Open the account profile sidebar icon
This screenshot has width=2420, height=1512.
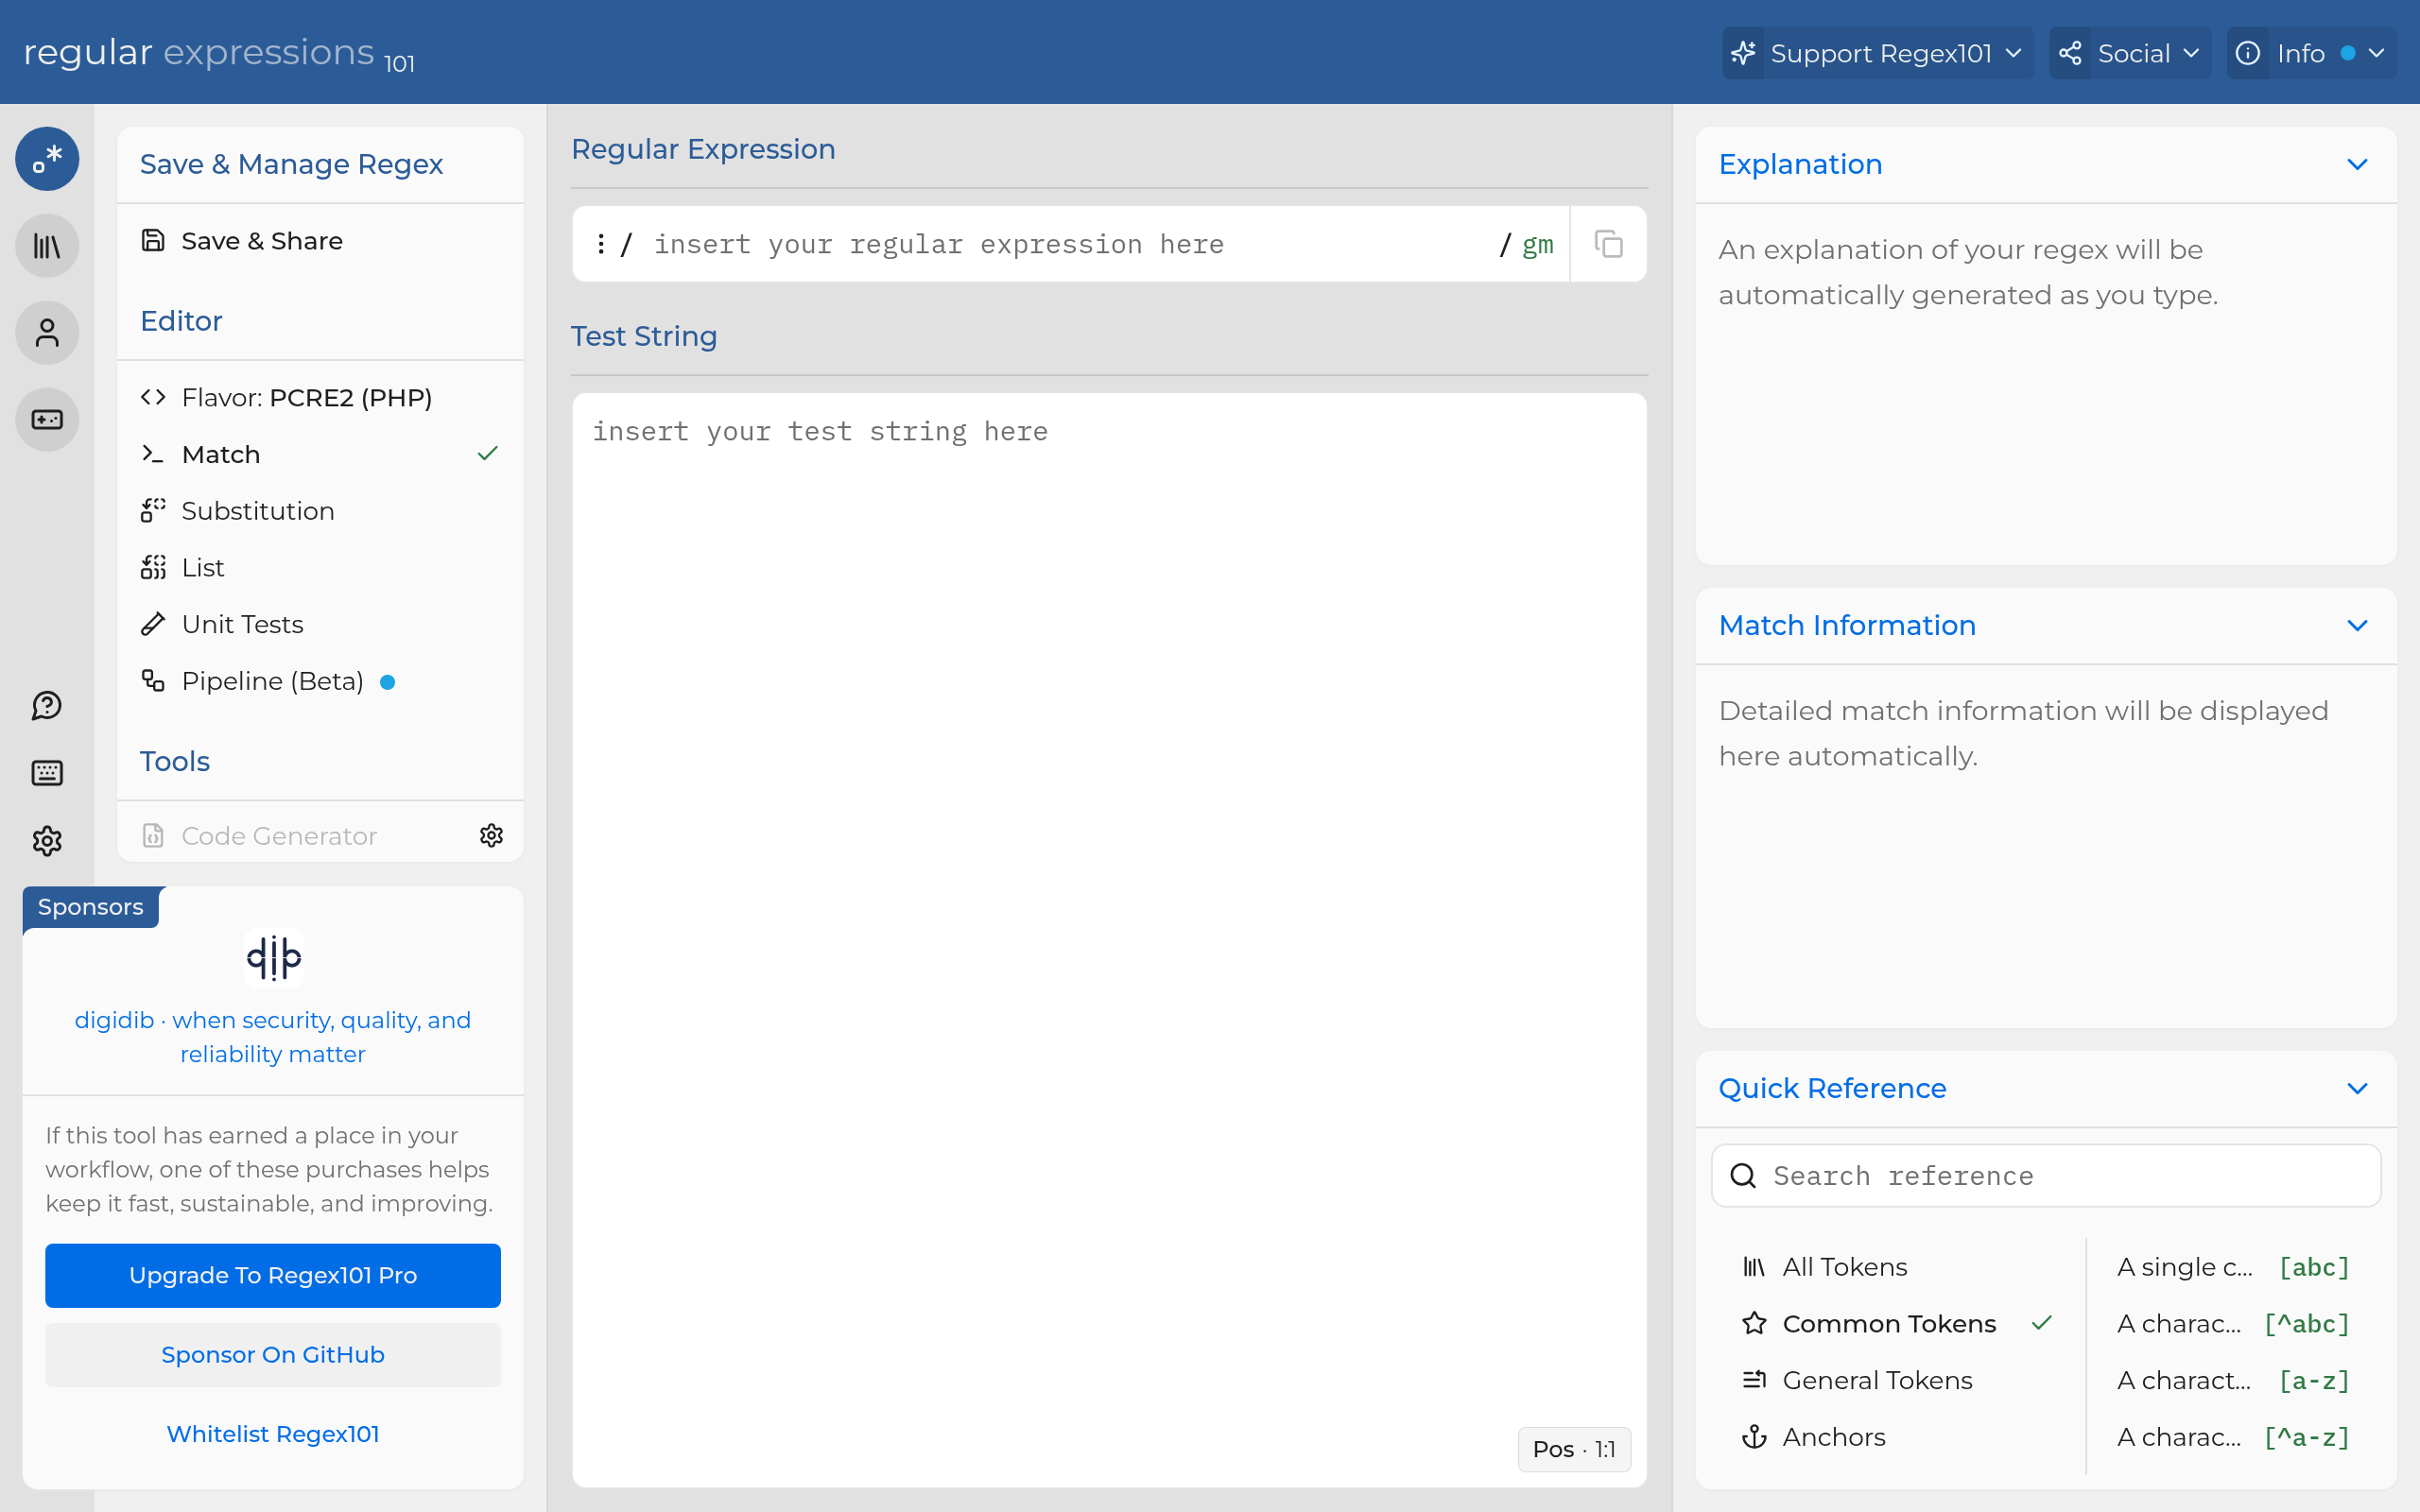[47, 333]
